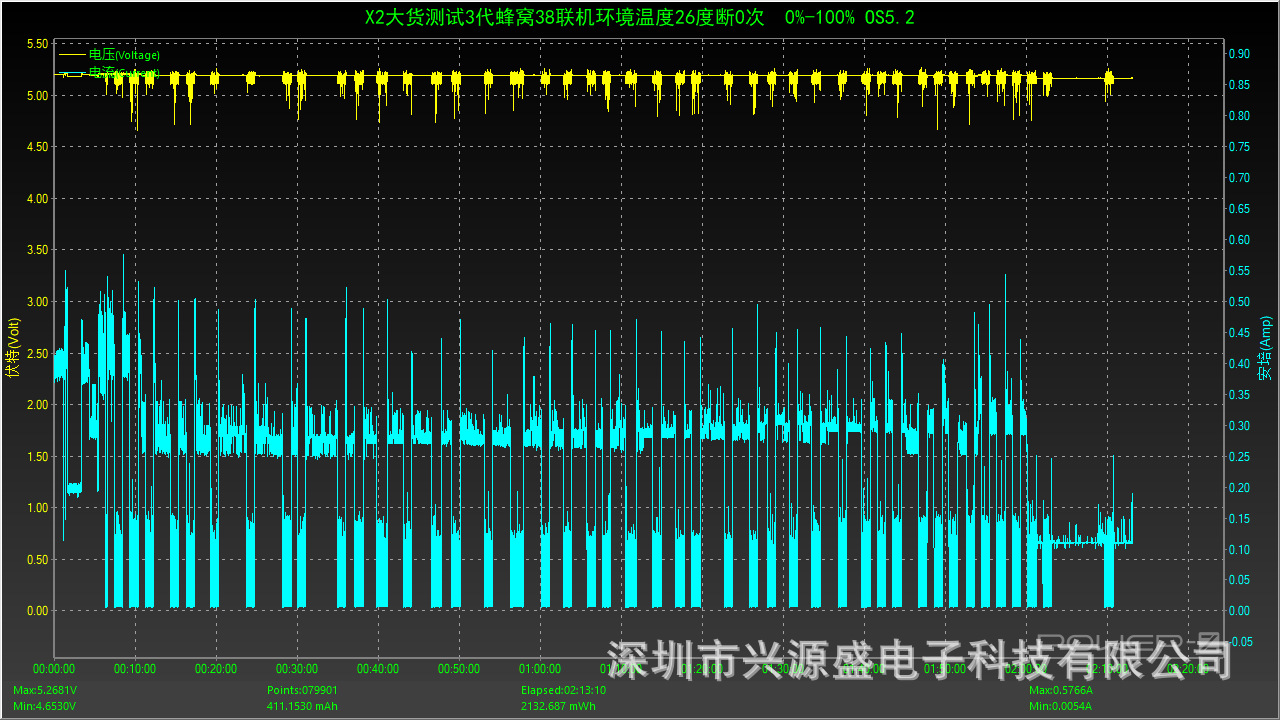
Task: Click the 00:30:00 time axis label
Action: (297, 669)
